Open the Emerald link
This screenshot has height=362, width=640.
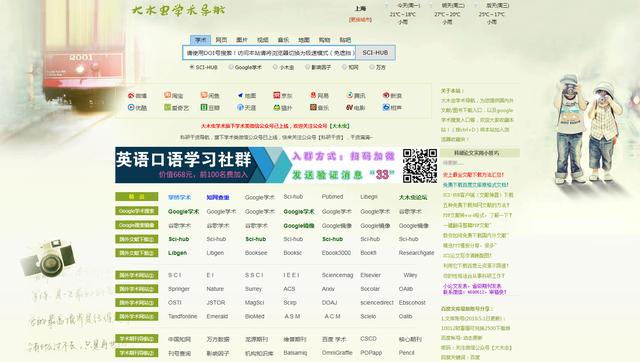[217, 316]
